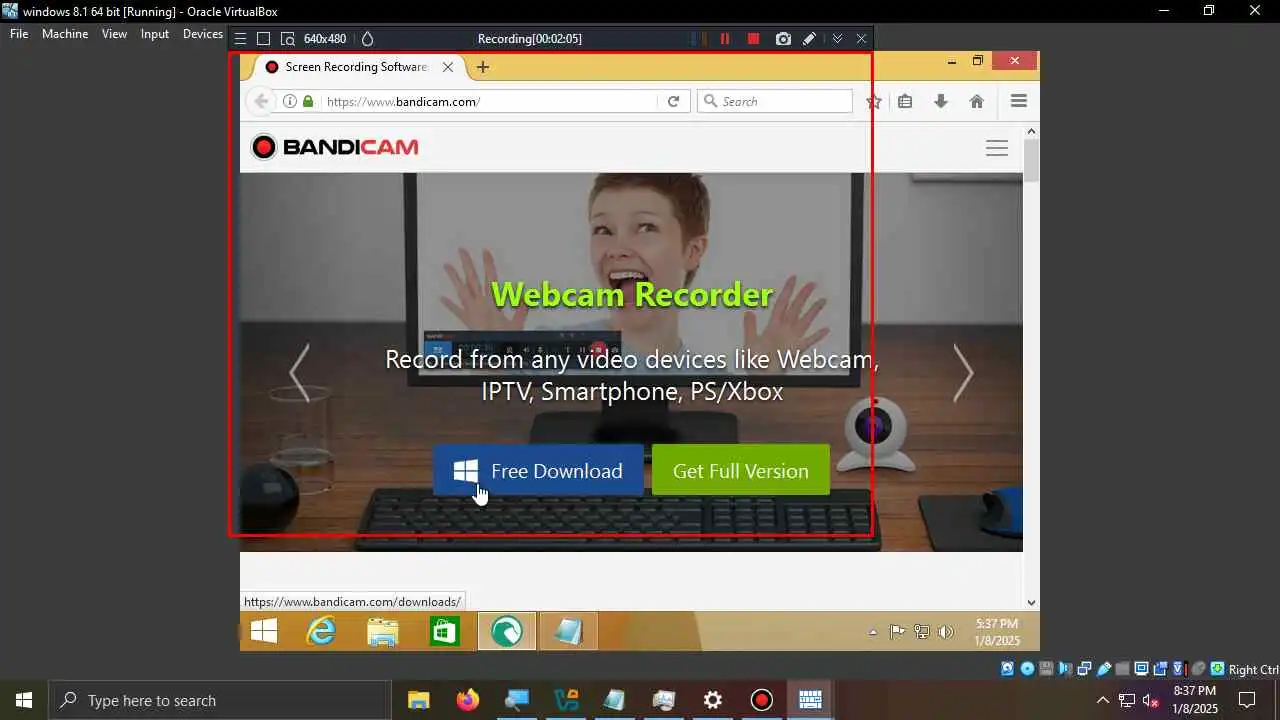Open Firefox downloads arrow icon
Image resolution: width=1280 pixels, height=720 pixels.
coord(941,101)
